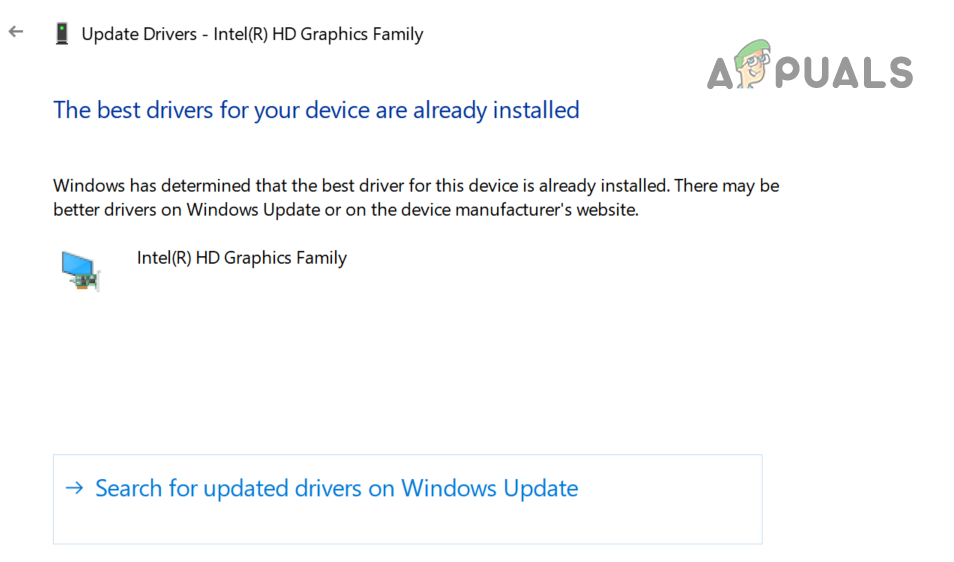Screen dimensions: 954x562
Task: Click the Windows has determined description line
Action: click(x=416, y=186)
